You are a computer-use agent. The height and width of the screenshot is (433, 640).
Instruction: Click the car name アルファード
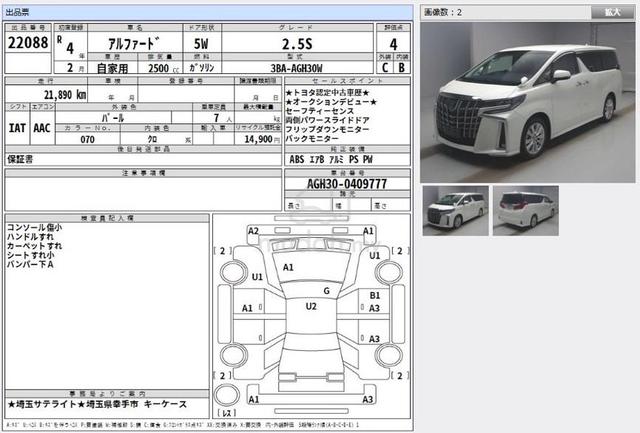tap(134, 44)
